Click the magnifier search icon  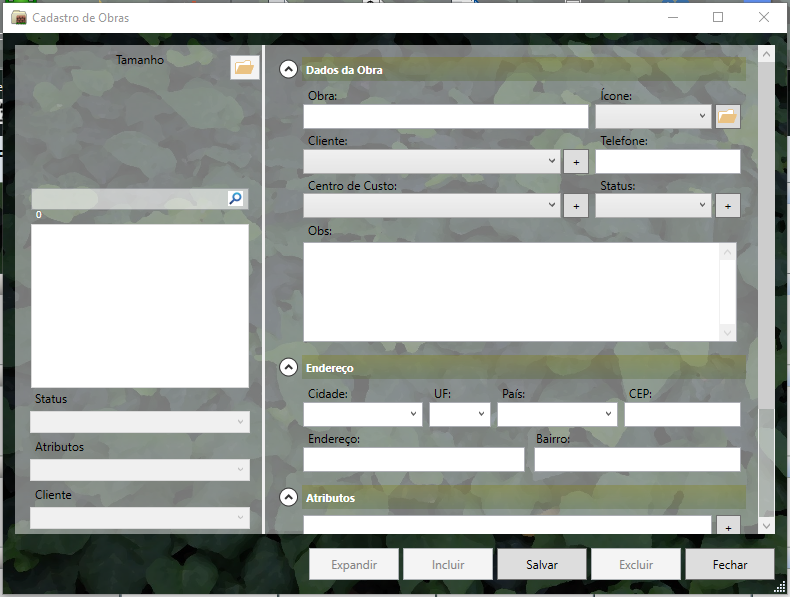click(x=235, y=199)
